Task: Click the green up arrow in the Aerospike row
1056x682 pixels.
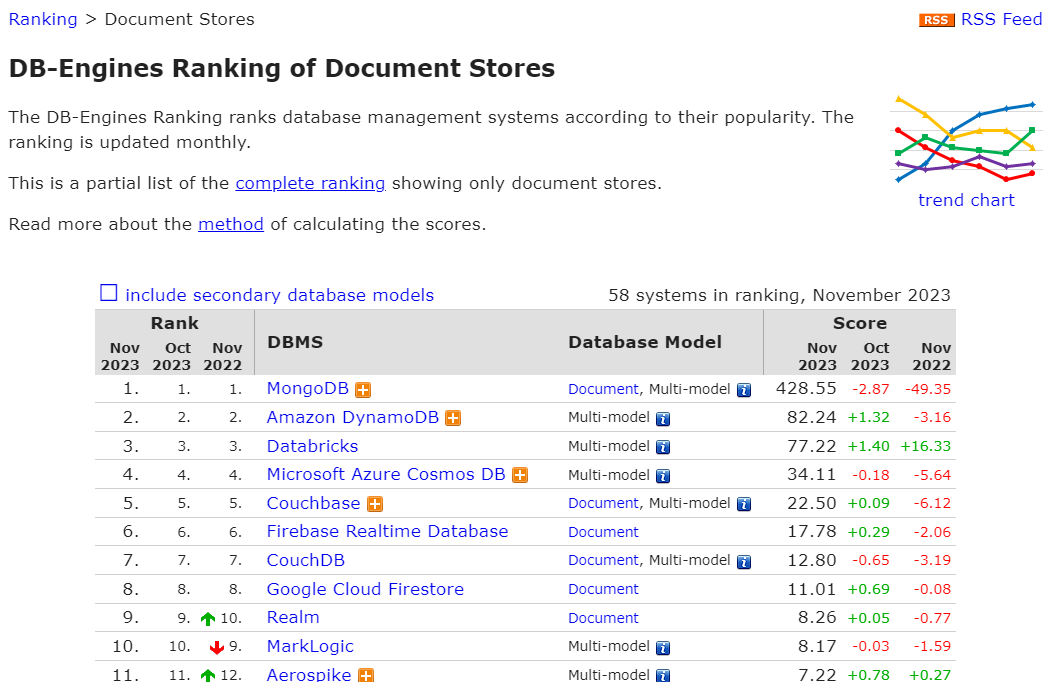Action: coord(208,675)
